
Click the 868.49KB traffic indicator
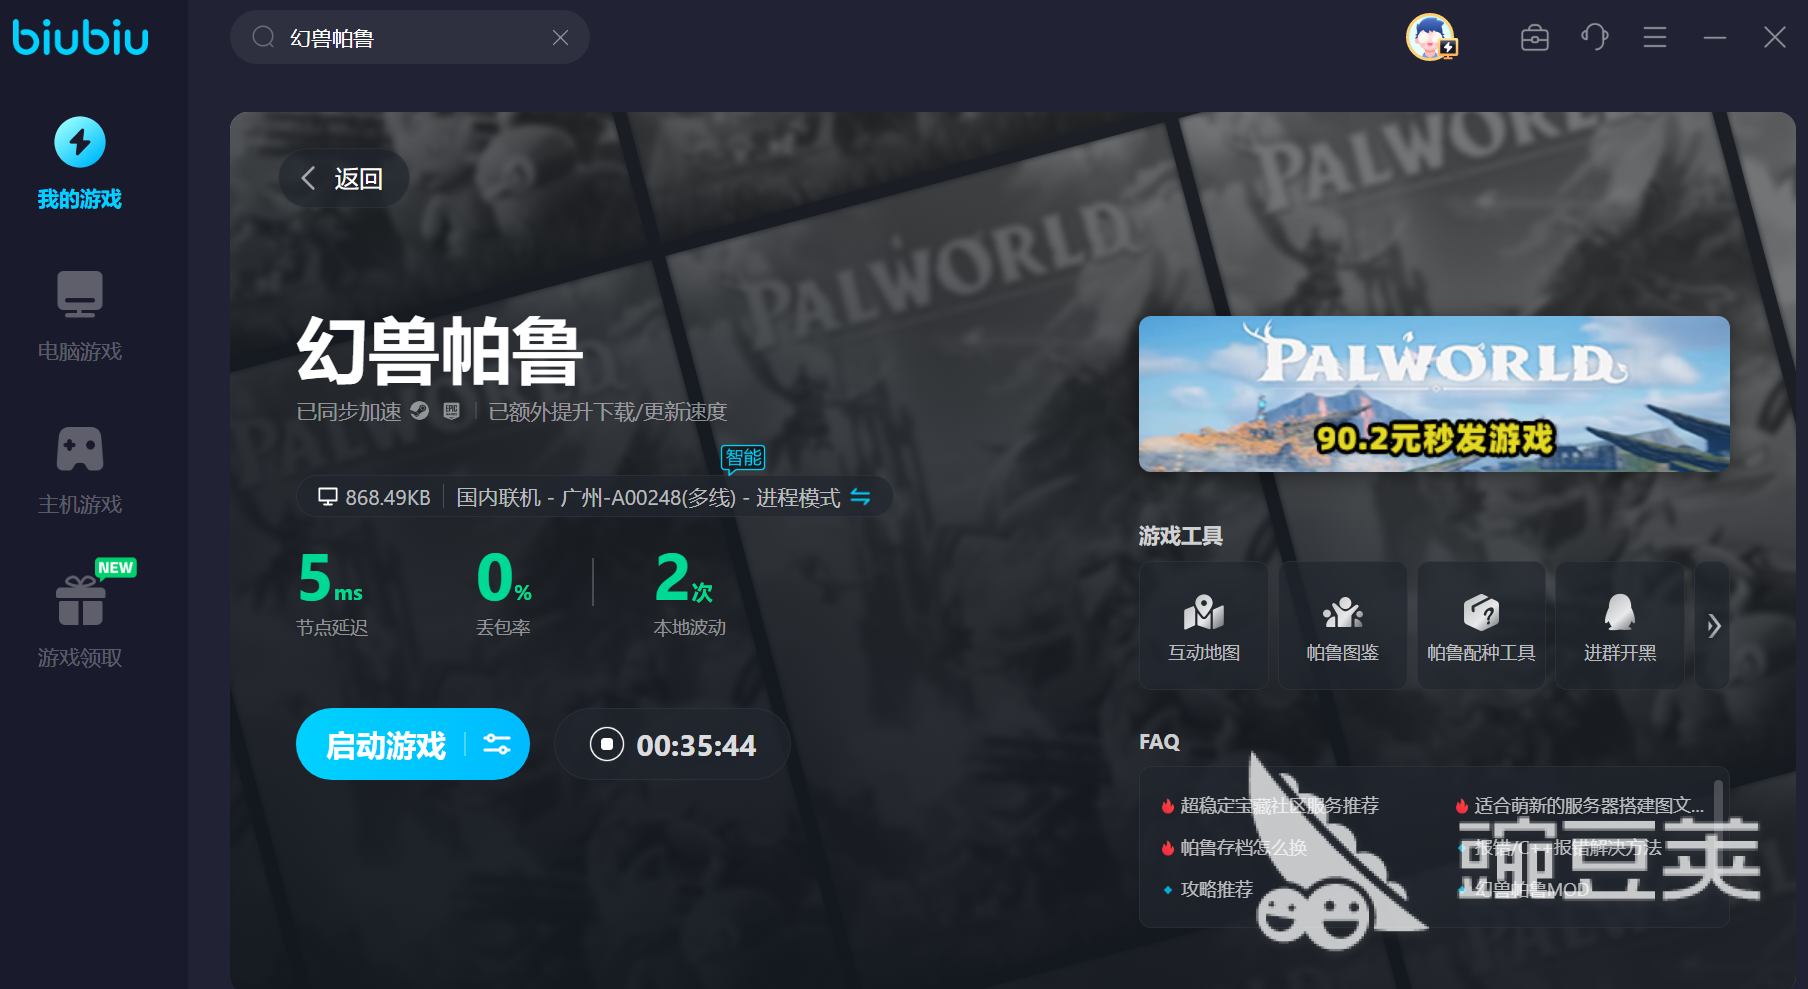pos(374,497)
